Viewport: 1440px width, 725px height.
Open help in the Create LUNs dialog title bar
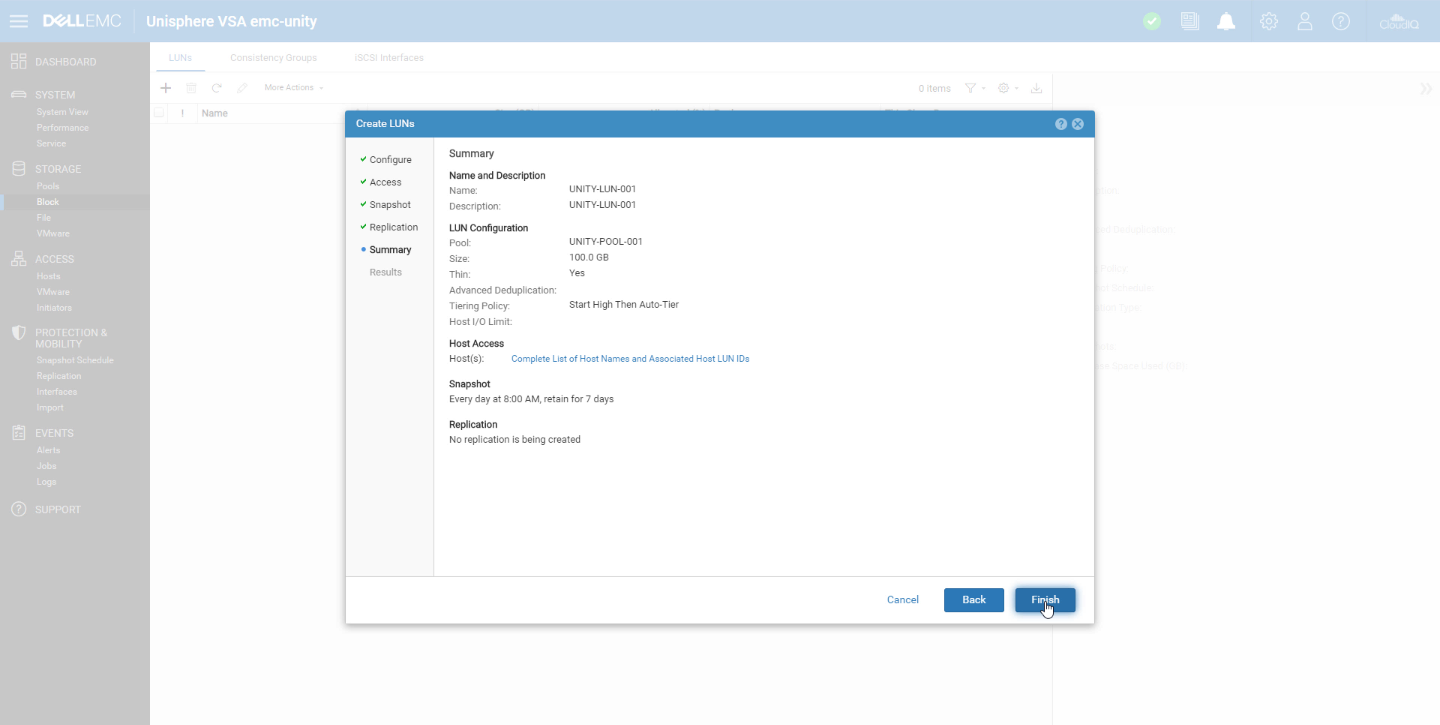1061,124
